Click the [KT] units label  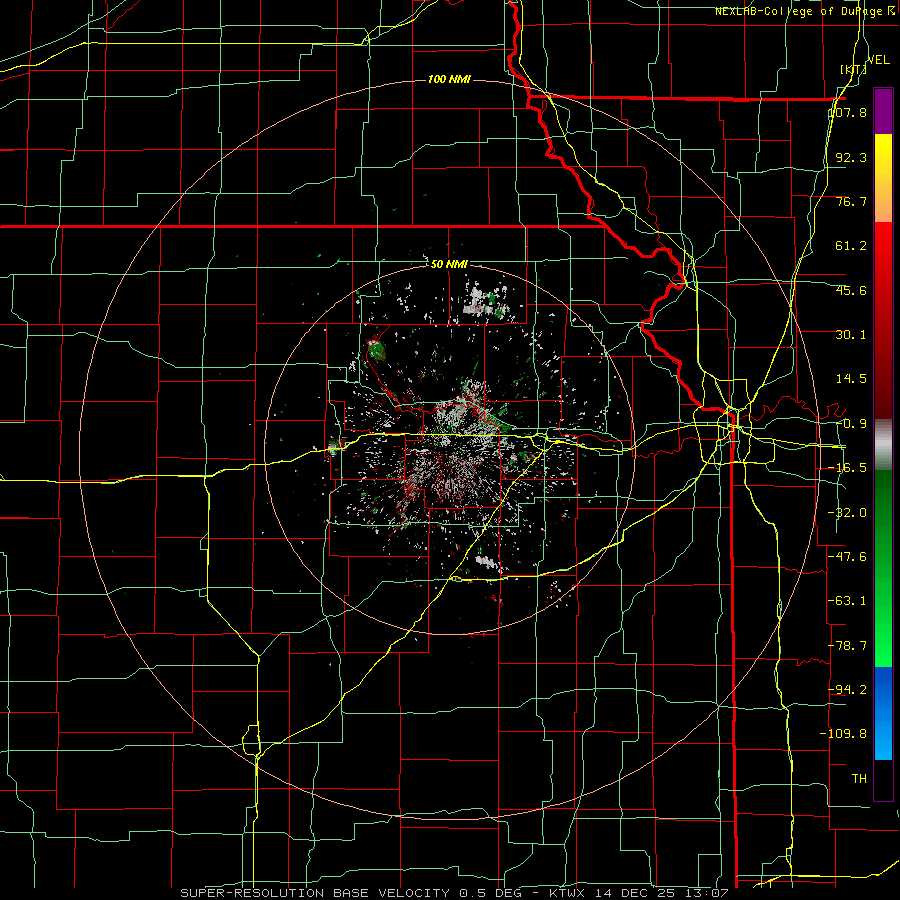[853, 69]
